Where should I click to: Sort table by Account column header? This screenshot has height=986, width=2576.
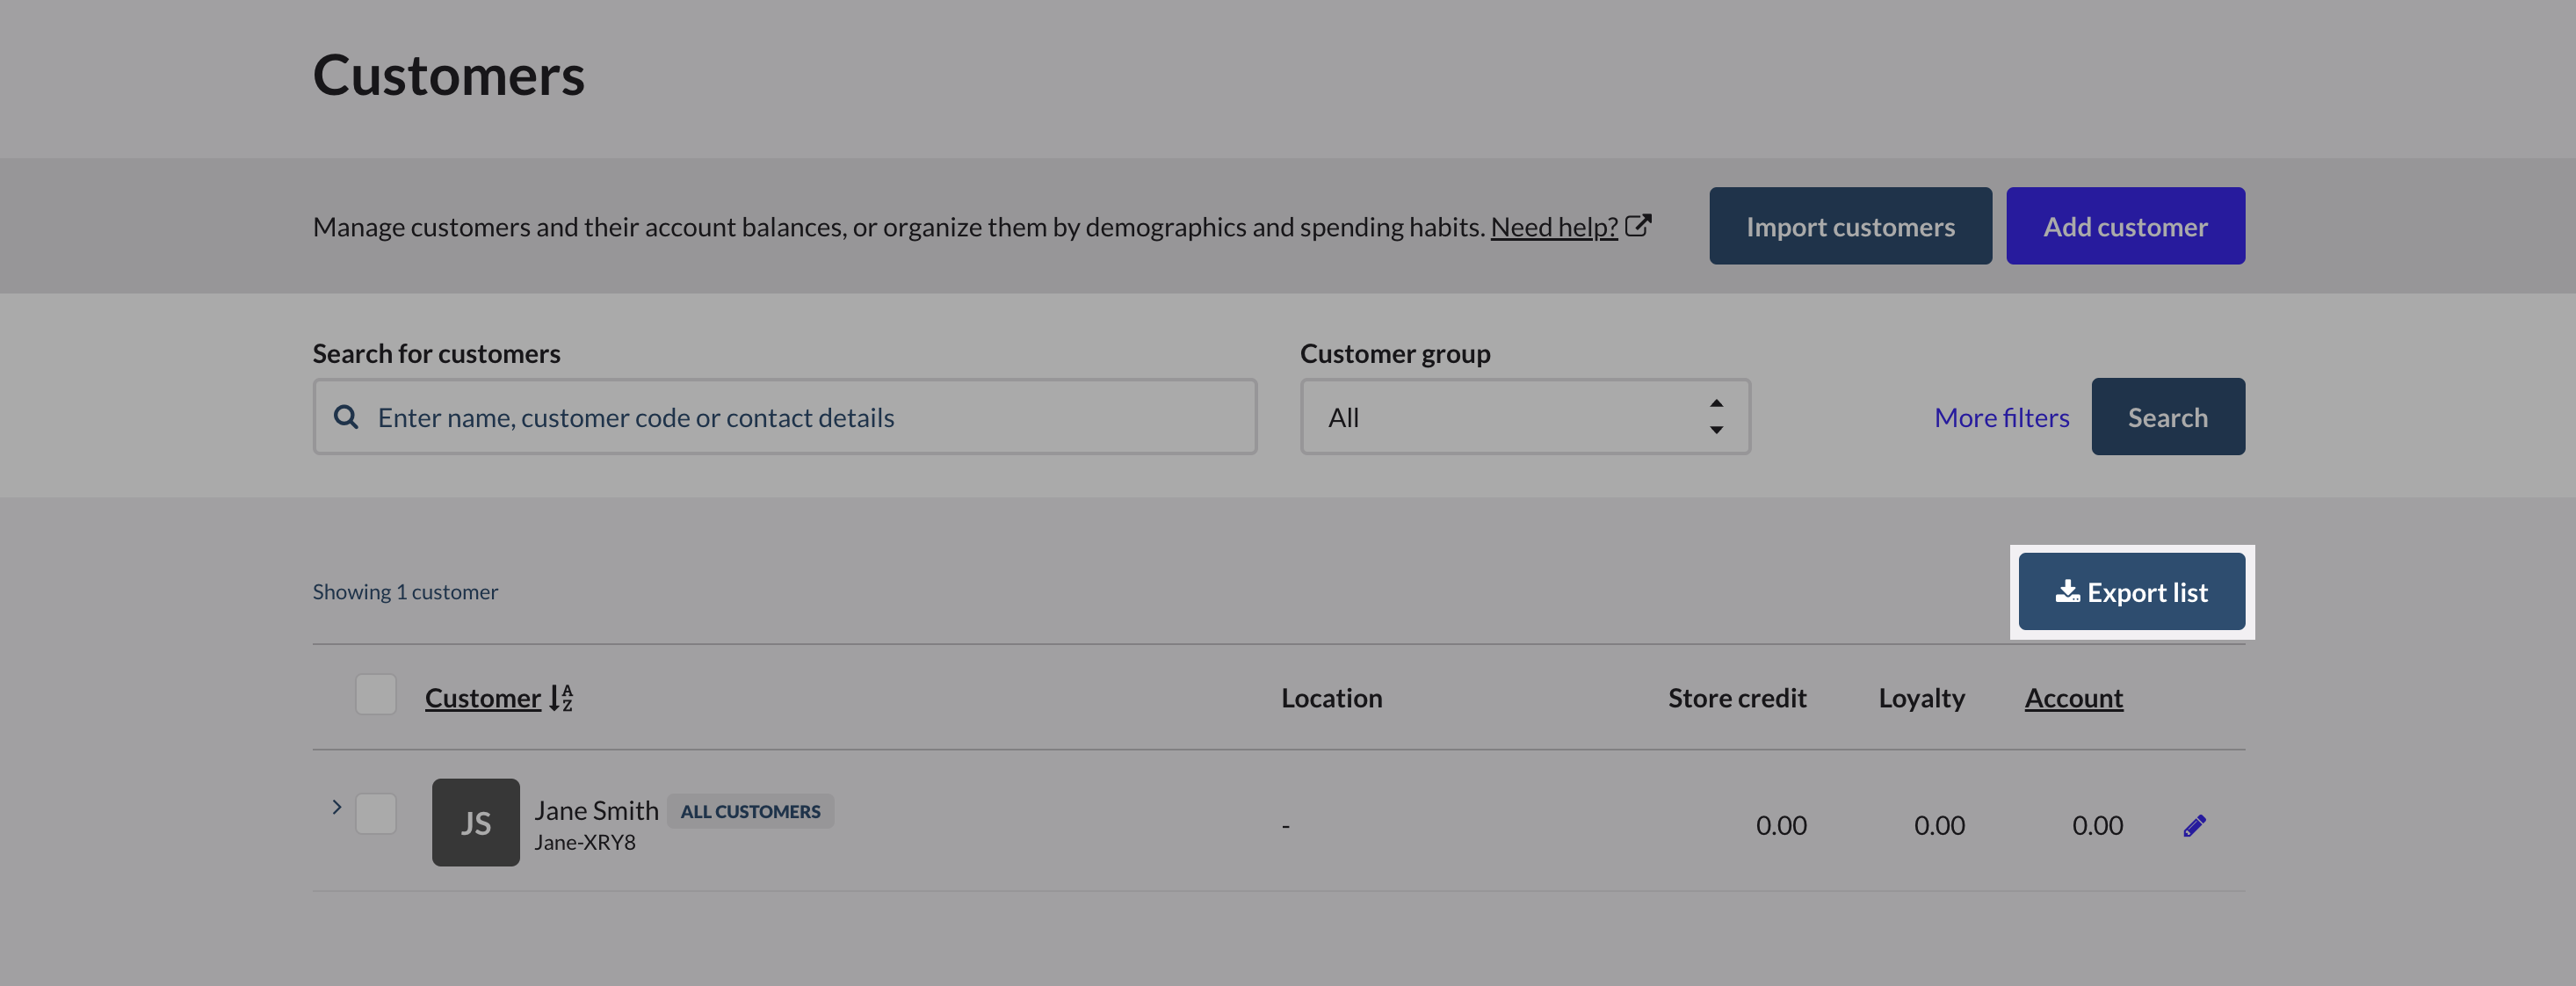2073,698
